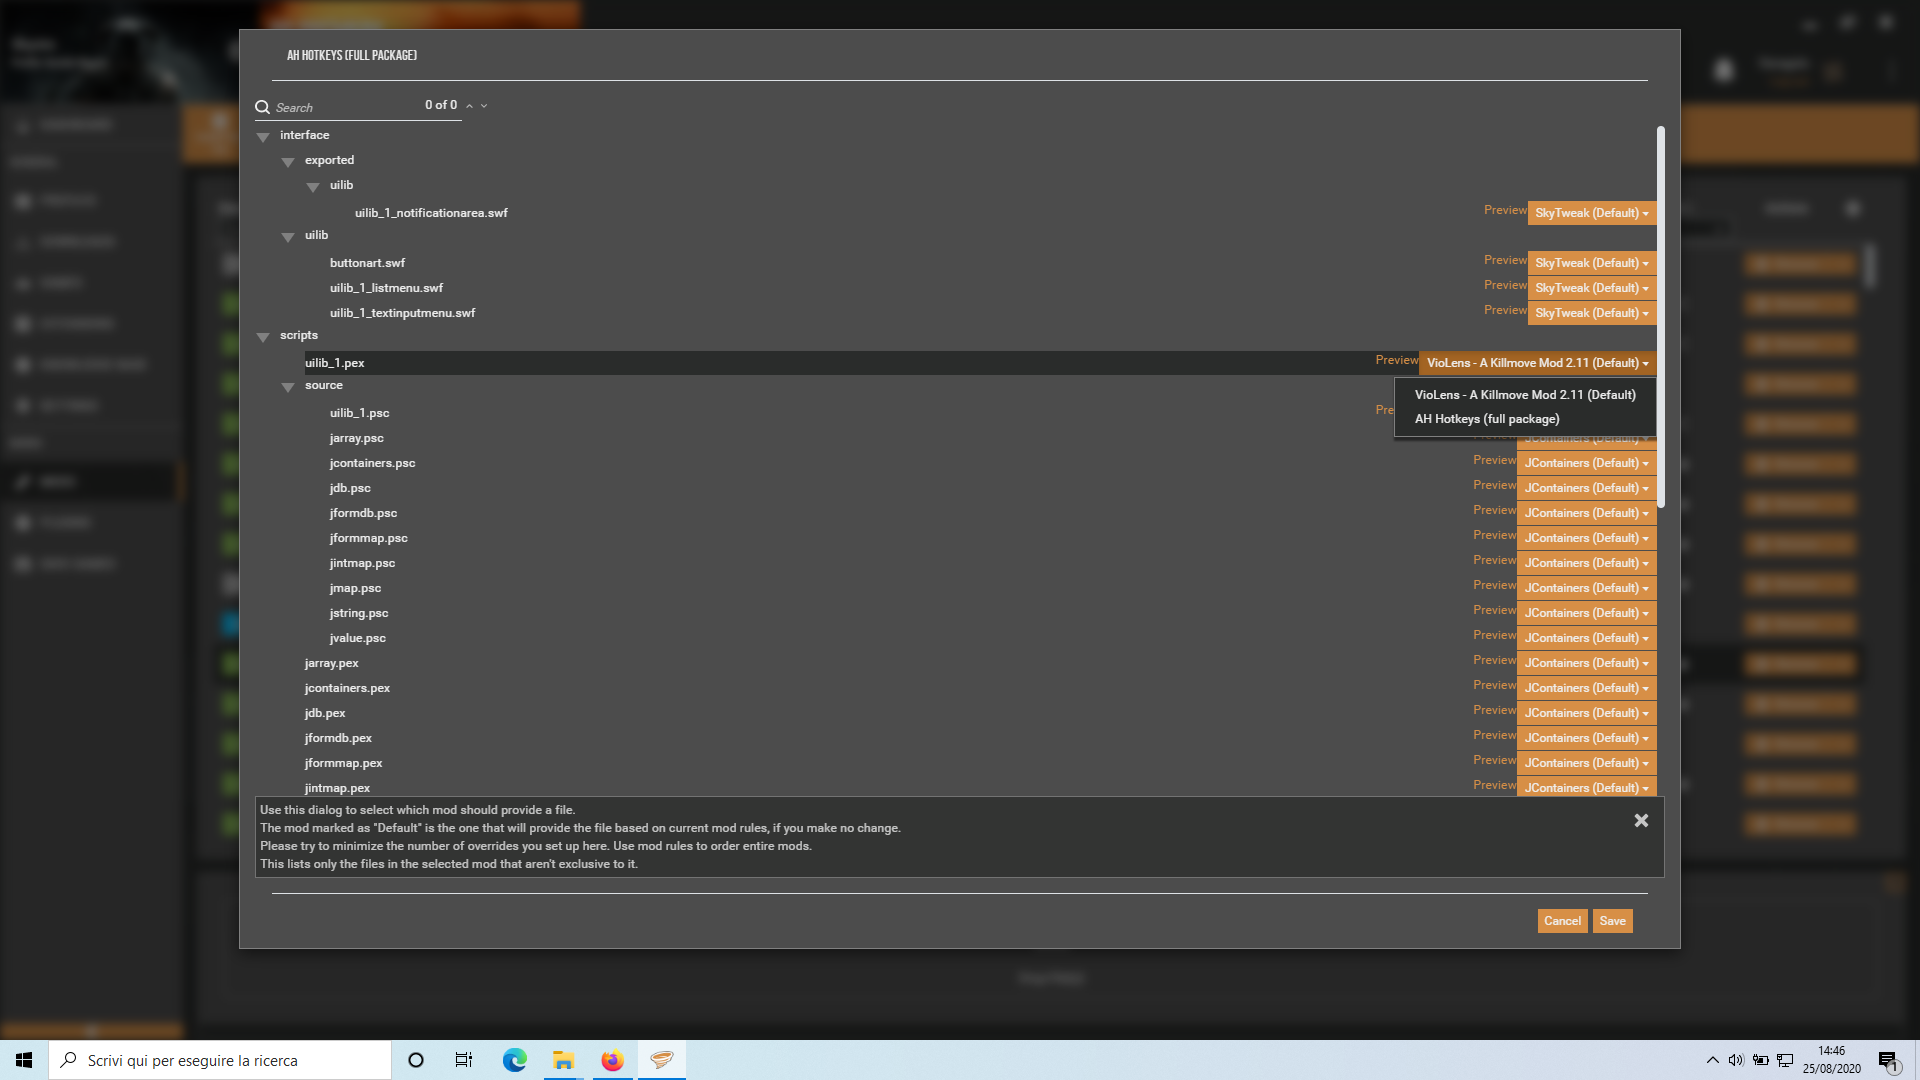Image resolution: width=1920 pixels, height=1080 pixels.
Task: Click the Save button
Action: tap(1612, 921)
